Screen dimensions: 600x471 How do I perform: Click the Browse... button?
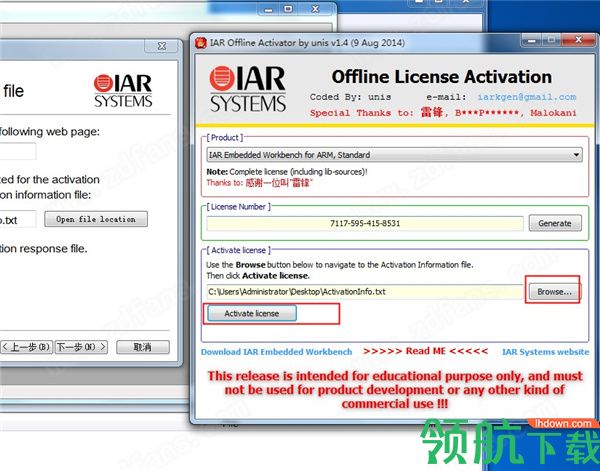click(x=554, y=292)
